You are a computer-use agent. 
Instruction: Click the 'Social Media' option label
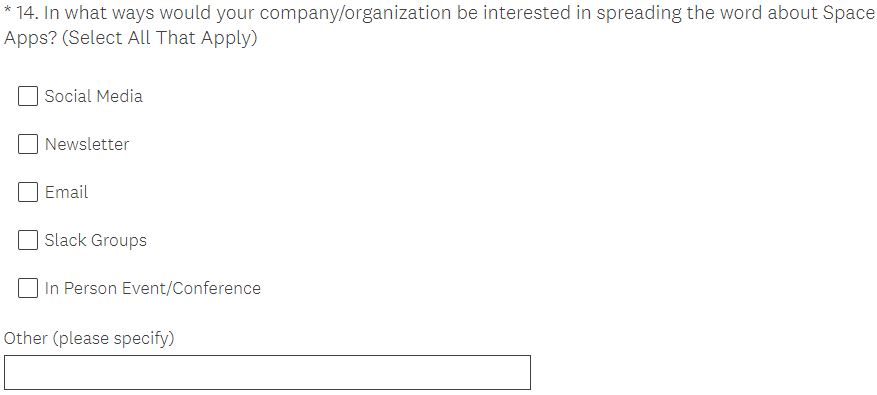[93, 96]
